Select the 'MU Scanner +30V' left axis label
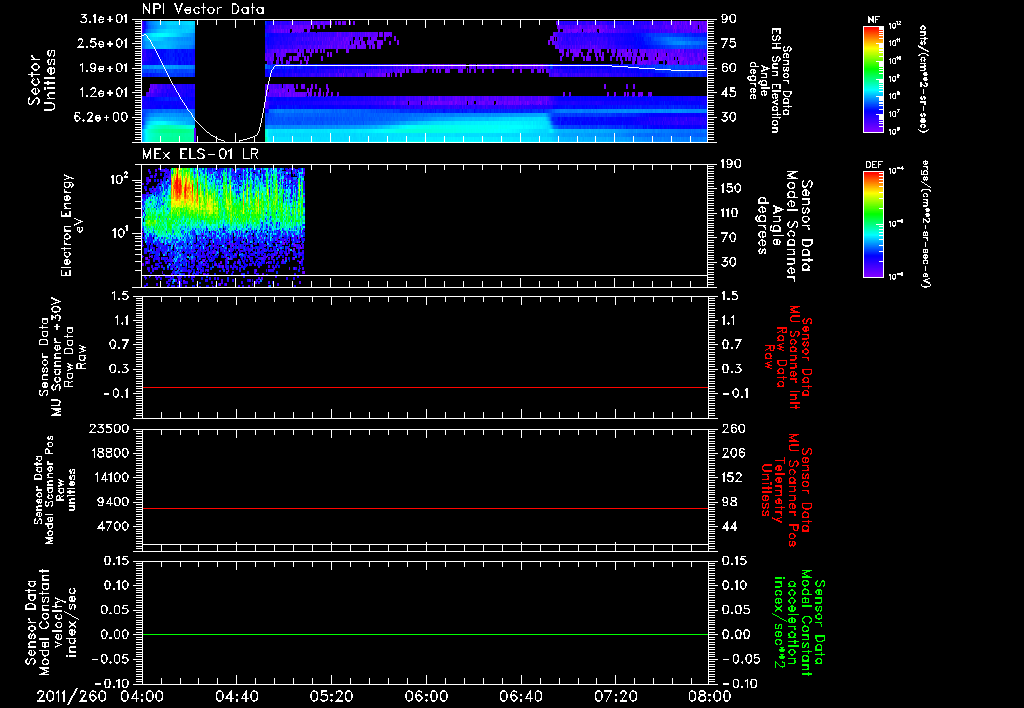This screenshot has width=1024, height=708. 63,357
